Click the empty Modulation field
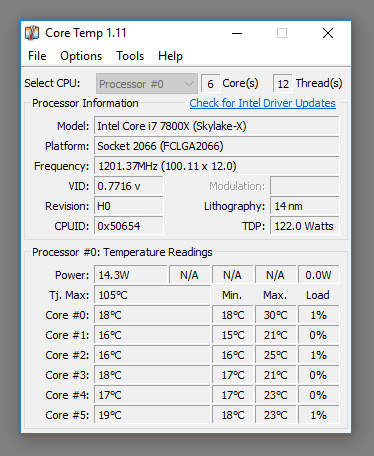This screenshot has height=456, width=374. pyautogui.click(x=305, y=186)
